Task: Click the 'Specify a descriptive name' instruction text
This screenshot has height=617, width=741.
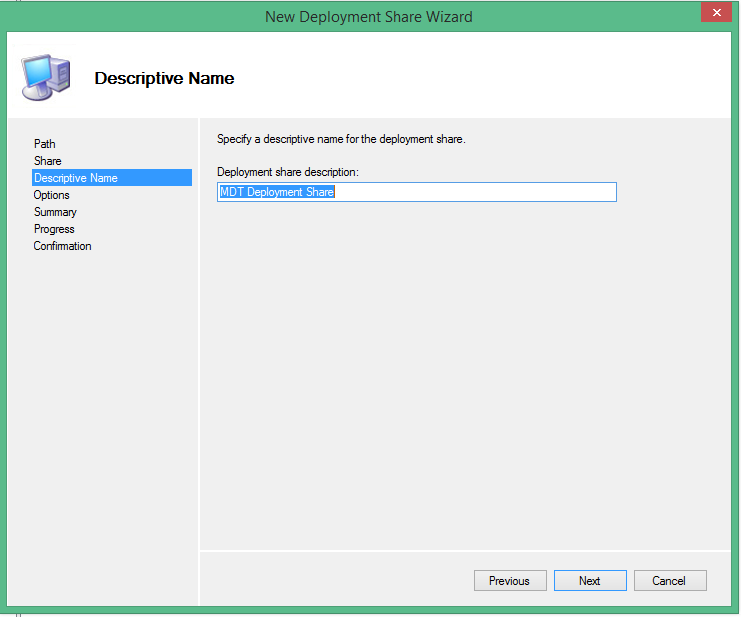Action: 341,139
